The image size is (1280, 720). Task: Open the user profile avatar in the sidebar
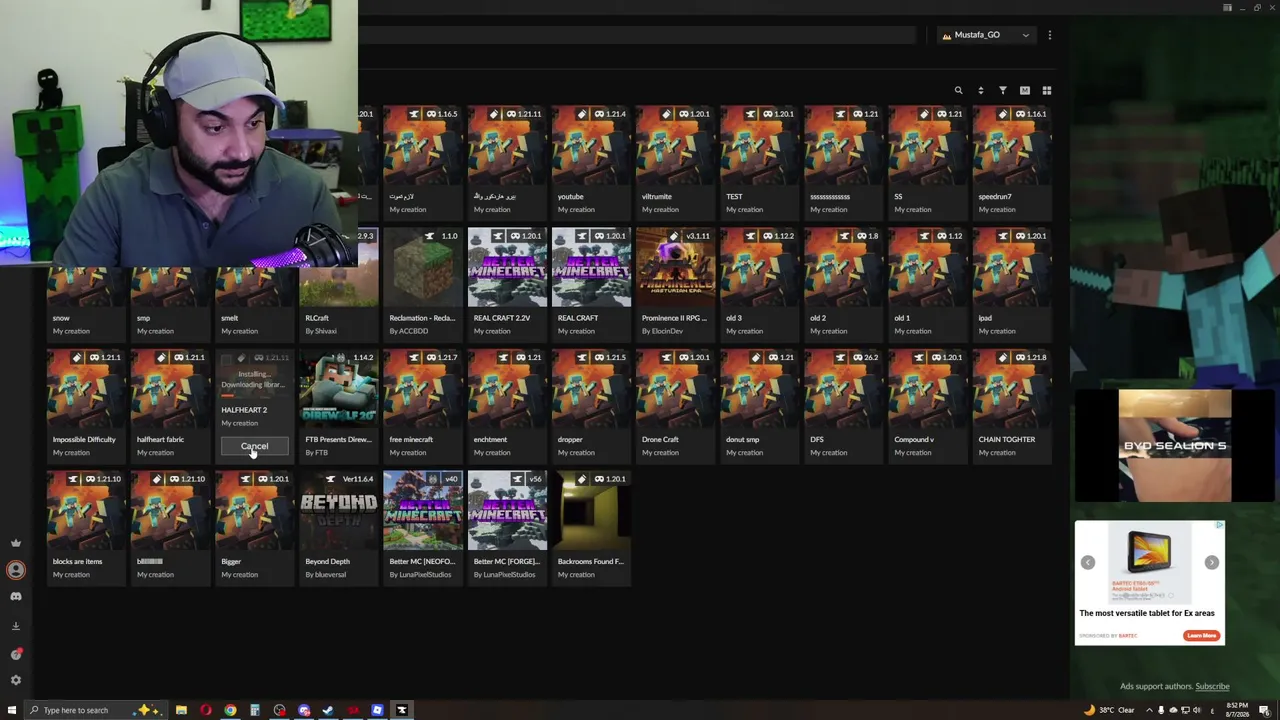pos(16,570)
